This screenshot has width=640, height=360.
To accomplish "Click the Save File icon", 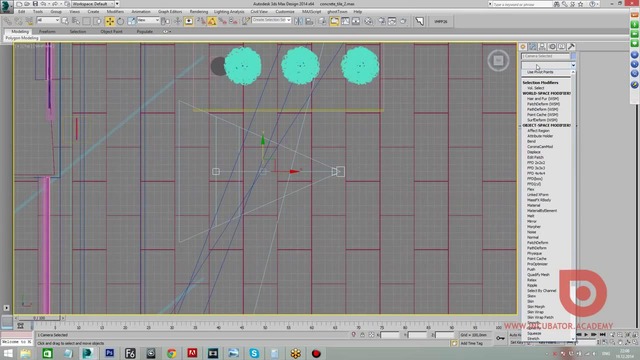I will [x=36, y=4].
